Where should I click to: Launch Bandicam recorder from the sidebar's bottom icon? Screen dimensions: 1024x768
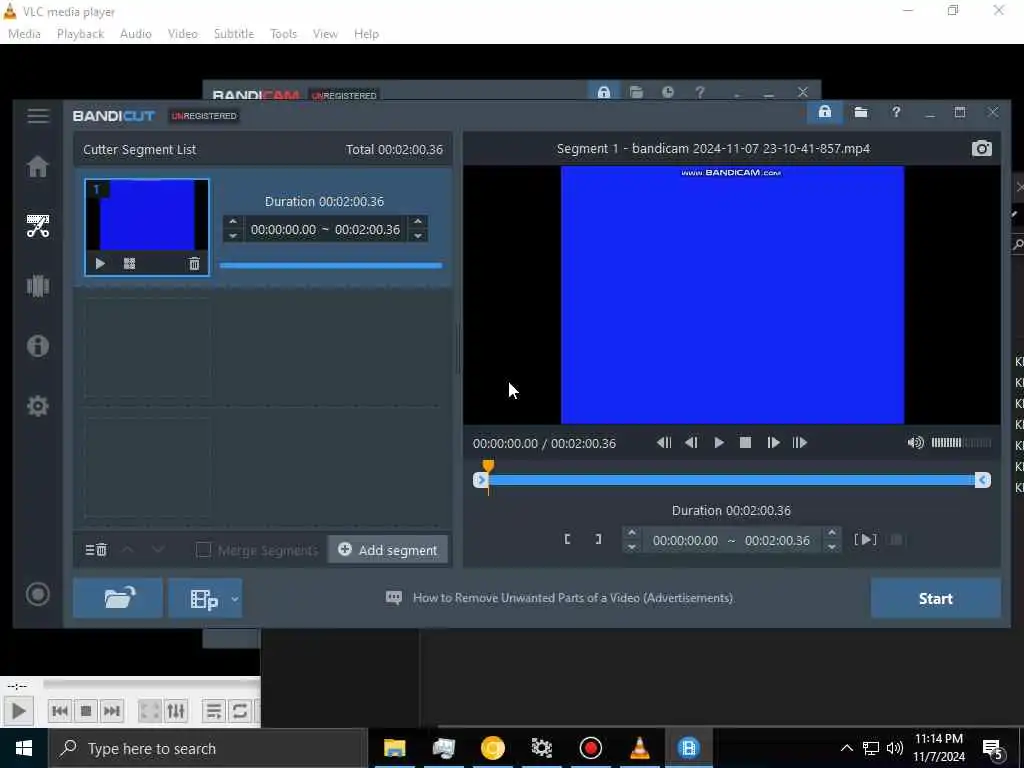click(x=38, y=594)
